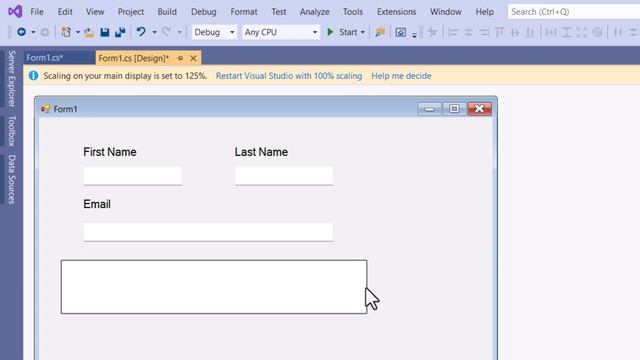Screen dimensions: 640x360
Task: Click Restart Visual Studio with 100% scaling link
Action: click(289, 76)
